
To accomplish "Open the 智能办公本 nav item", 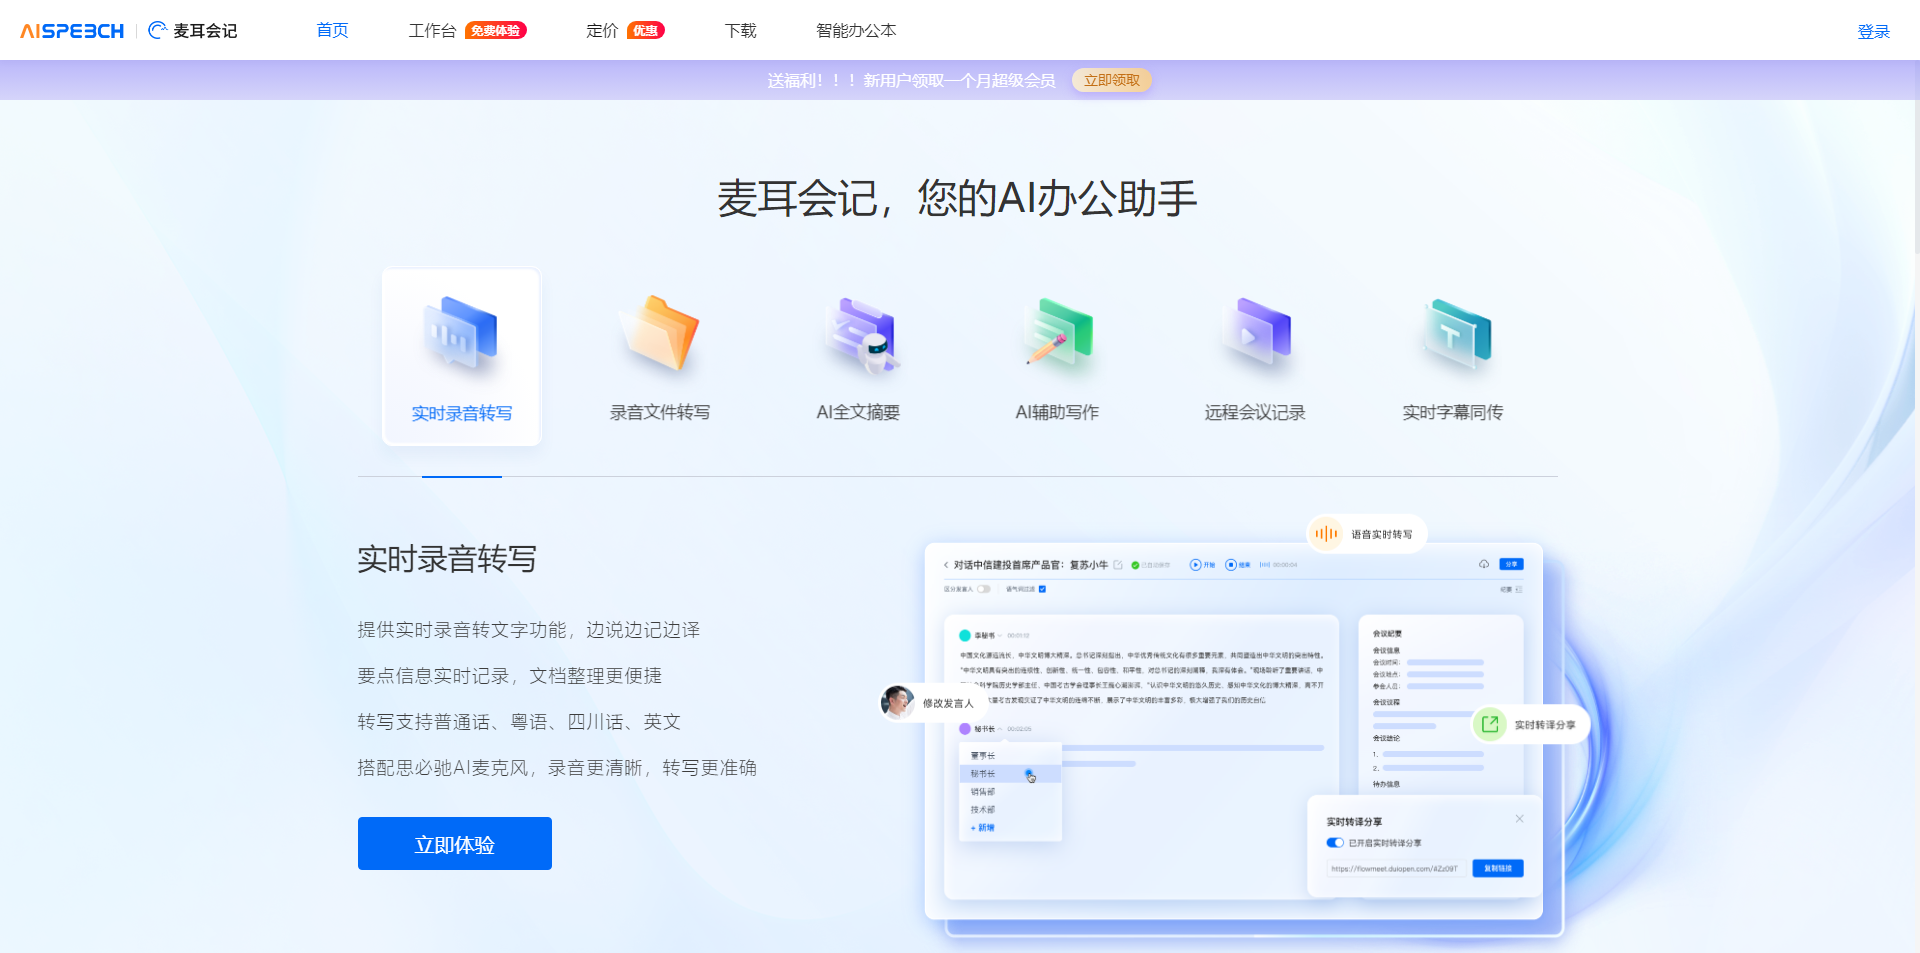I will (x=856, y=31).
